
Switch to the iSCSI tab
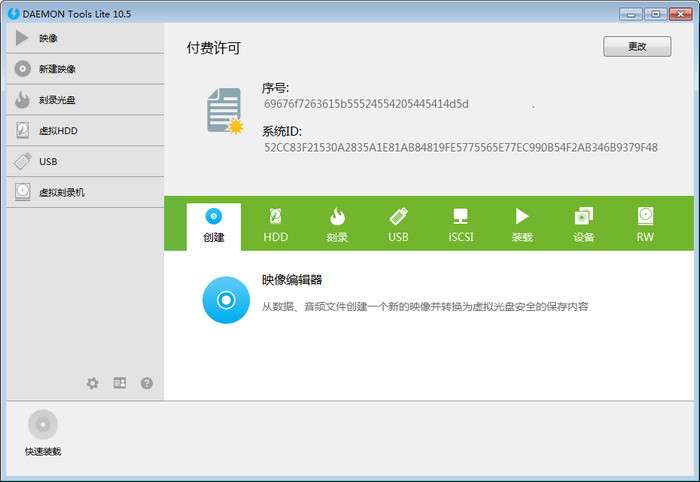[460, 225]
